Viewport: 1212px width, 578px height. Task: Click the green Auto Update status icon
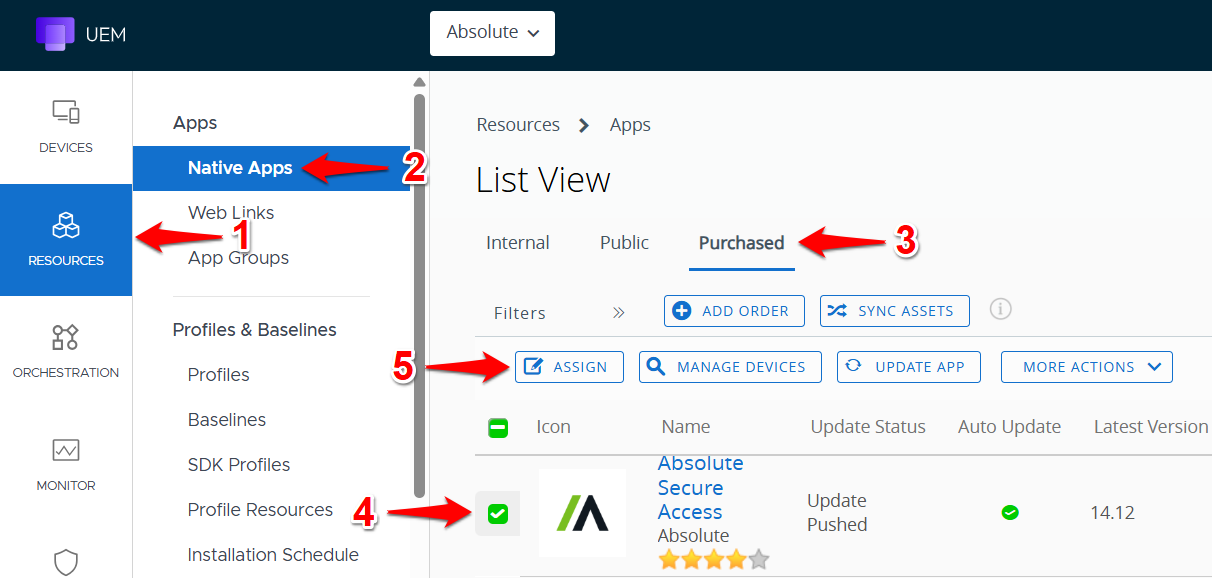pos(1010,513)
